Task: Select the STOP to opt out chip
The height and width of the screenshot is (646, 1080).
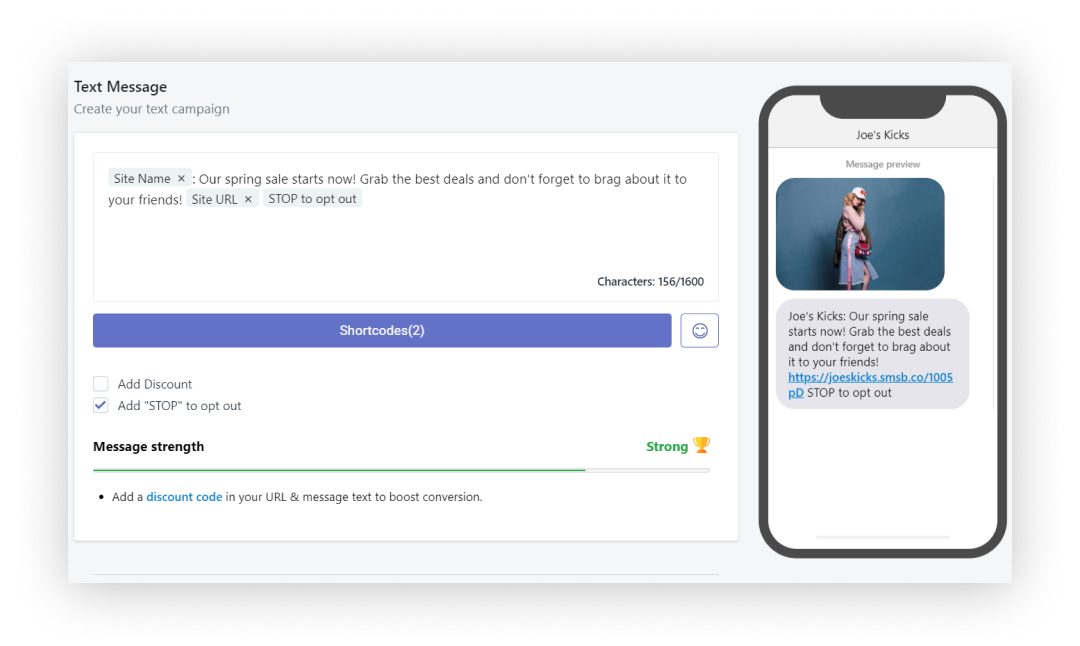Action: [x=312, y=199]
